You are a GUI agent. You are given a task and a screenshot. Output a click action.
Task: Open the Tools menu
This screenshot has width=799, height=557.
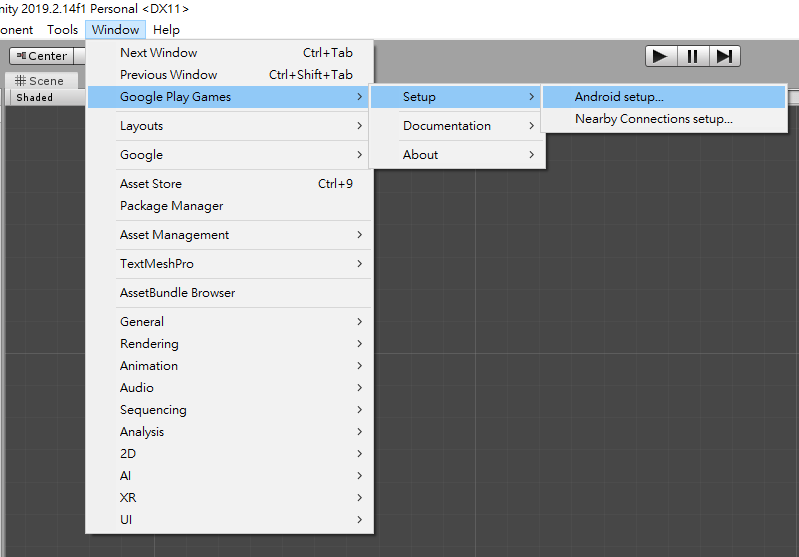pos(62,30)
